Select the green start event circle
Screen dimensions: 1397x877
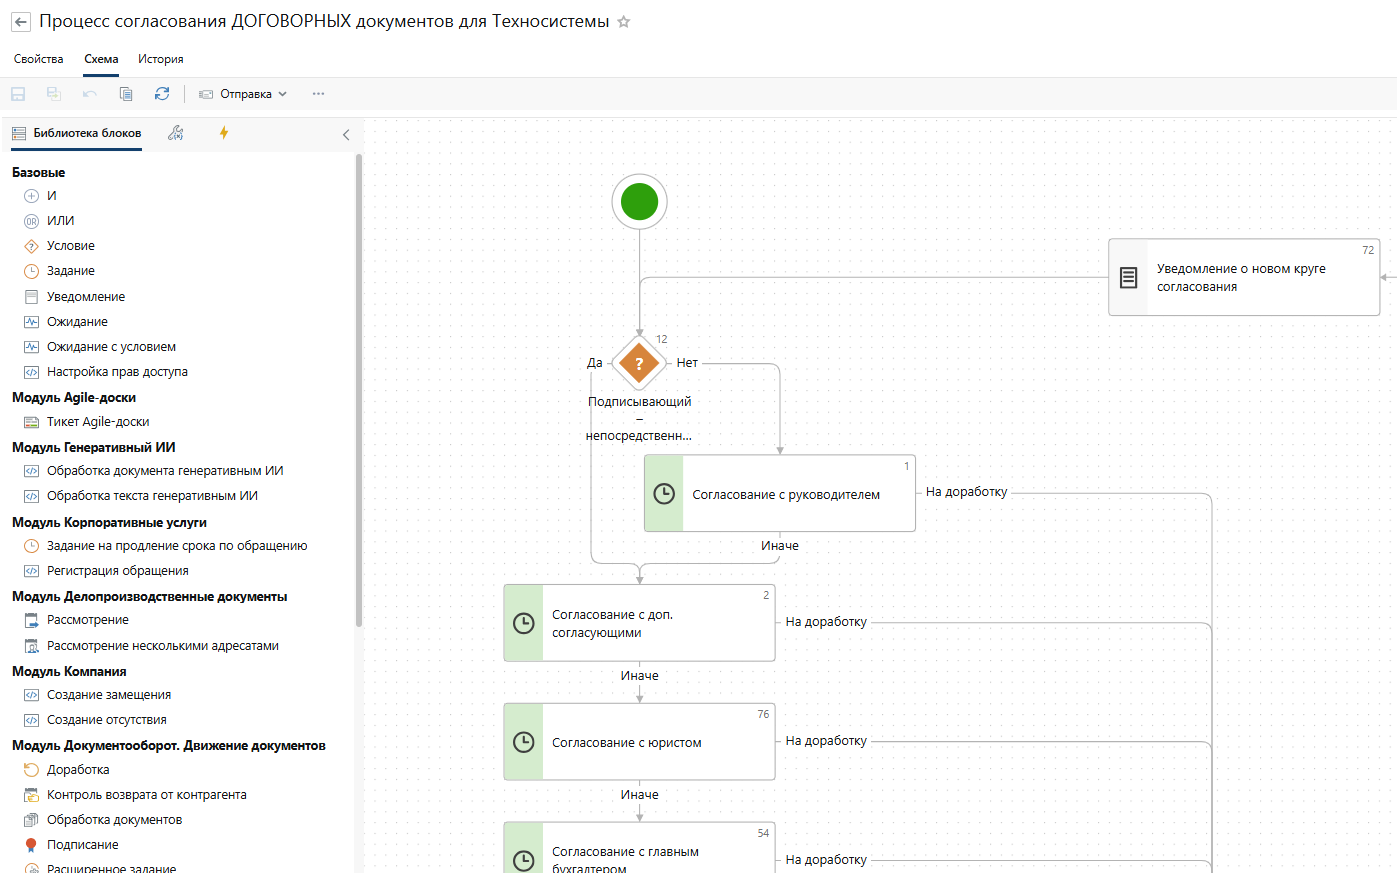click(x=639, y=202)
